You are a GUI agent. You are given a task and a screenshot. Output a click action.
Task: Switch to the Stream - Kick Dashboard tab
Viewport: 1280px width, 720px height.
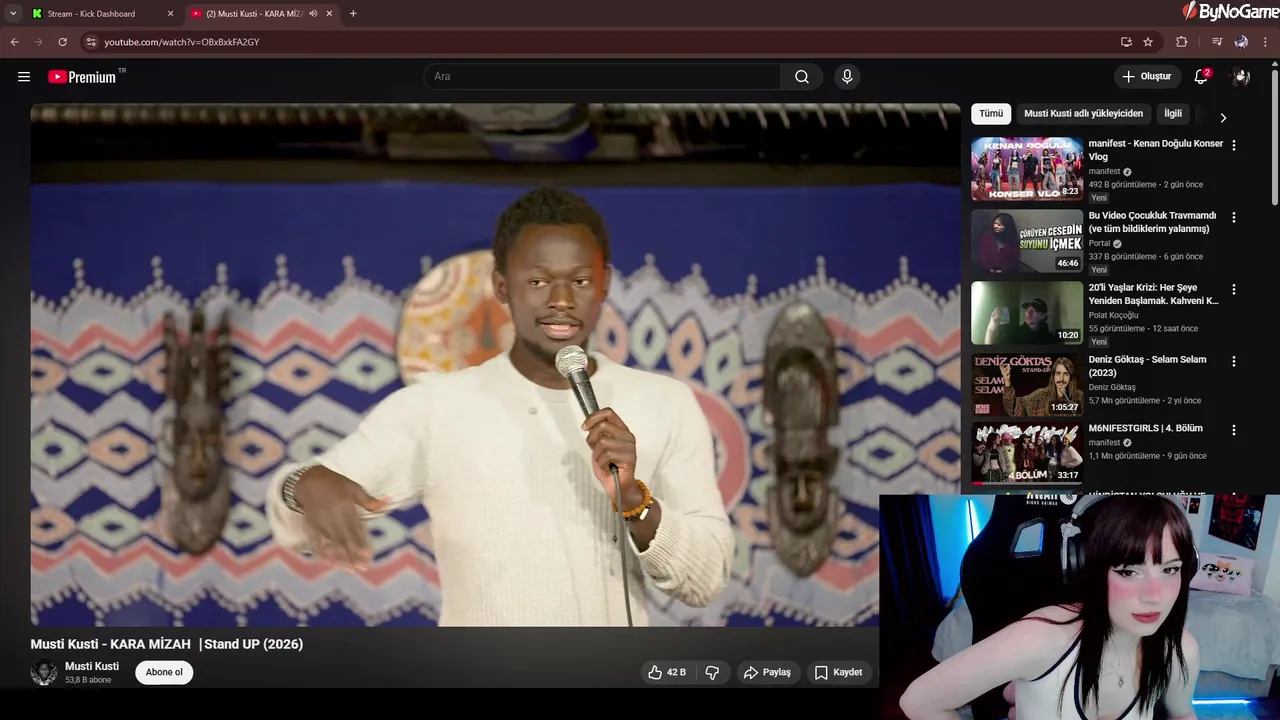[102, 14]
